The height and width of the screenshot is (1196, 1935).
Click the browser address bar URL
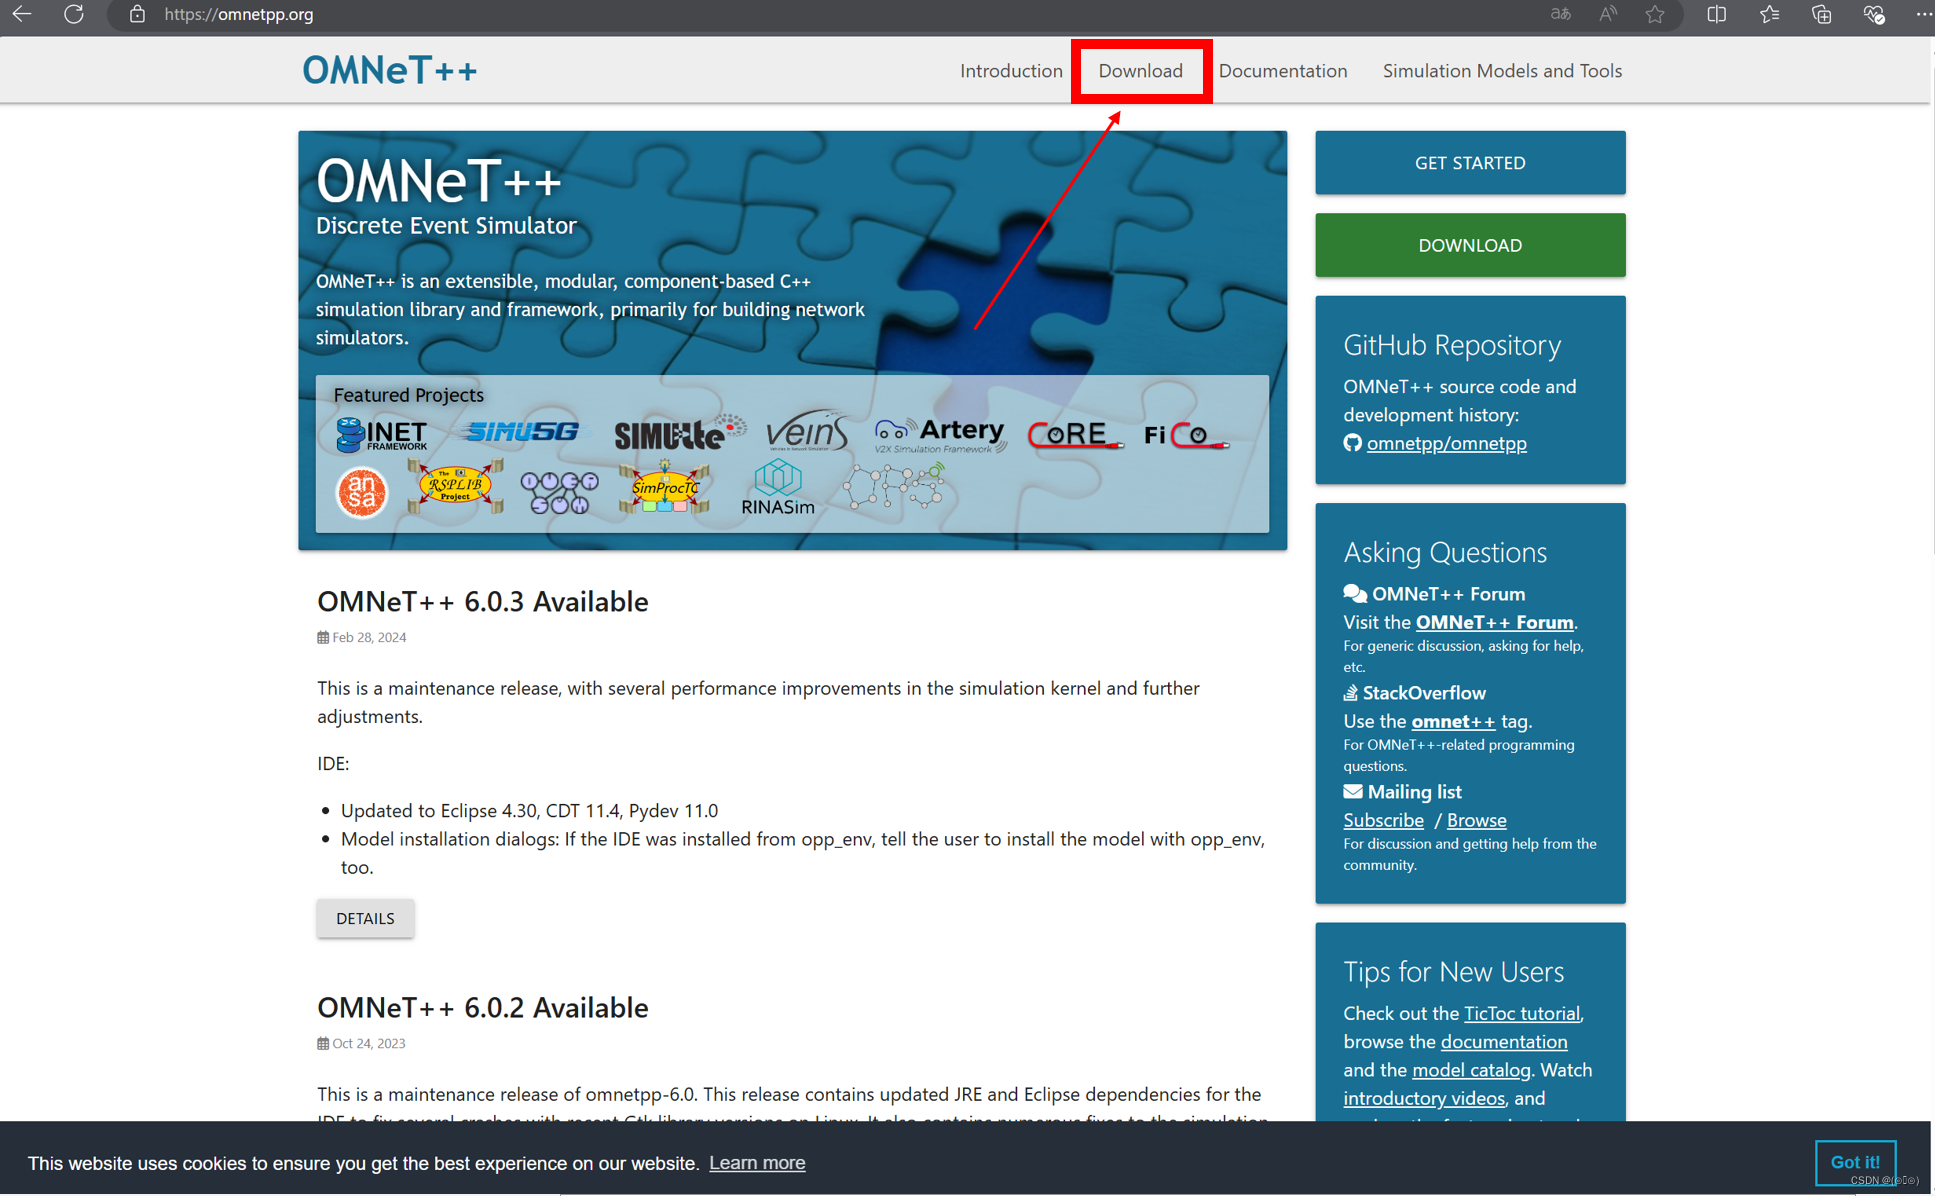click(239, 15)
